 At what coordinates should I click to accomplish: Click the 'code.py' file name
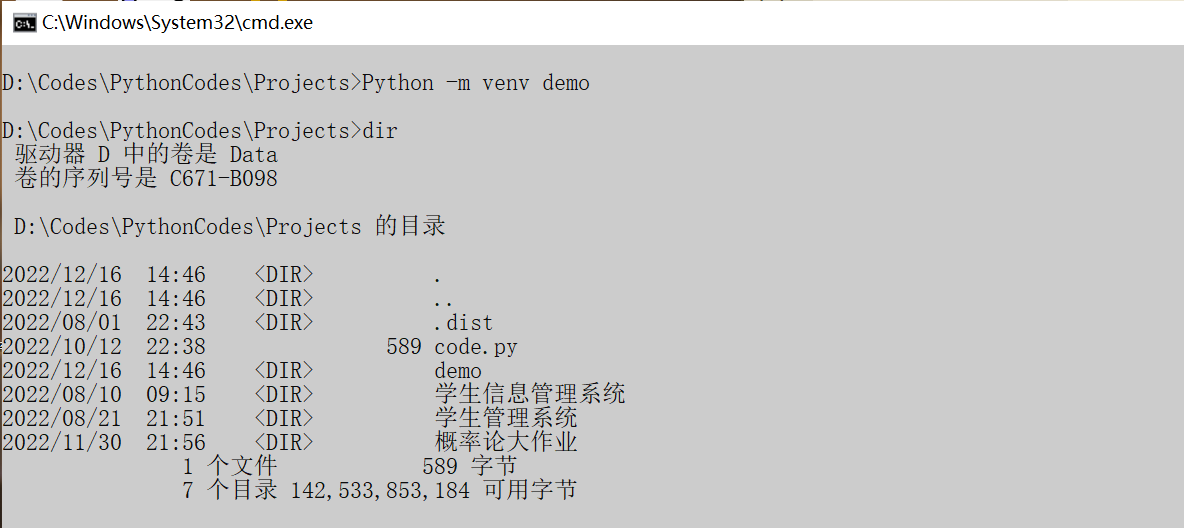pos(476,347)
